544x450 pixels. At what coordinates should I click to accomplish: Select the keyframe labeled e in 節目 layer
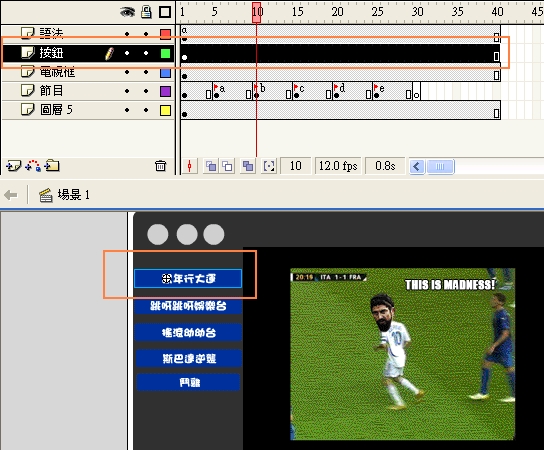(376, 92)
